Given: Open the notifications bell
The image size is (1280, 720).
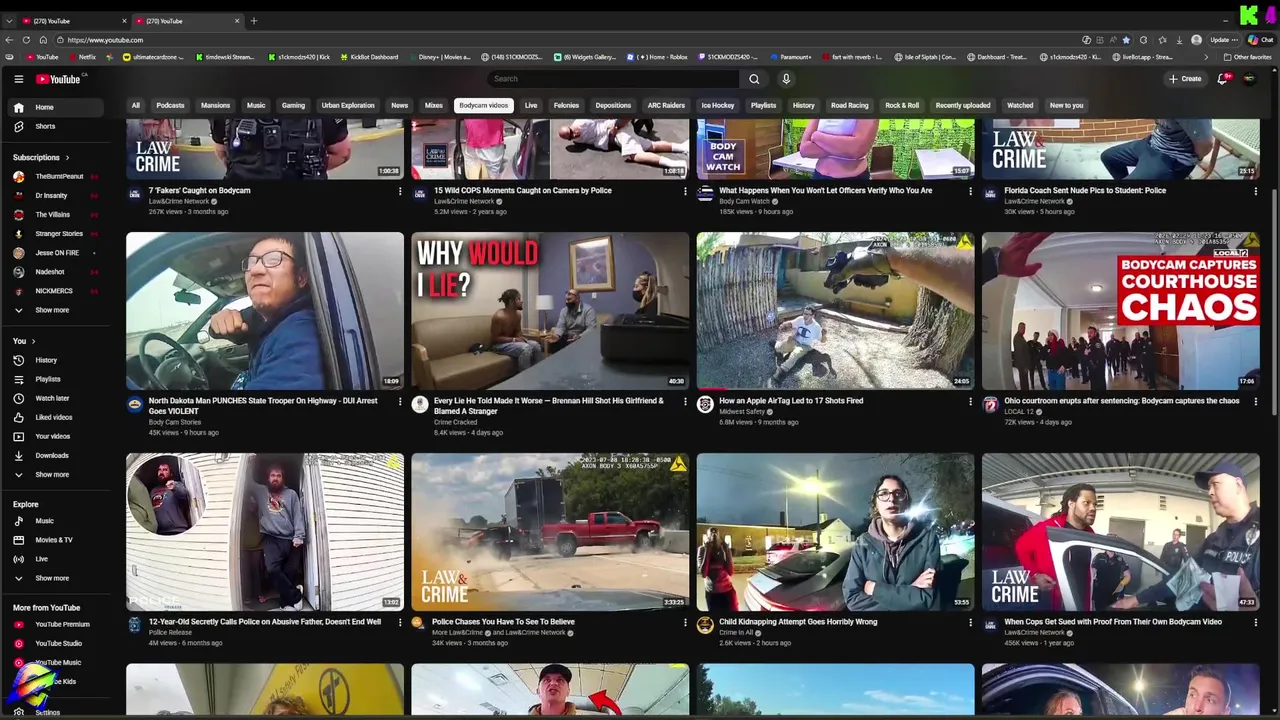Looking at the screenshot, I should click(x=1222, y=79).
